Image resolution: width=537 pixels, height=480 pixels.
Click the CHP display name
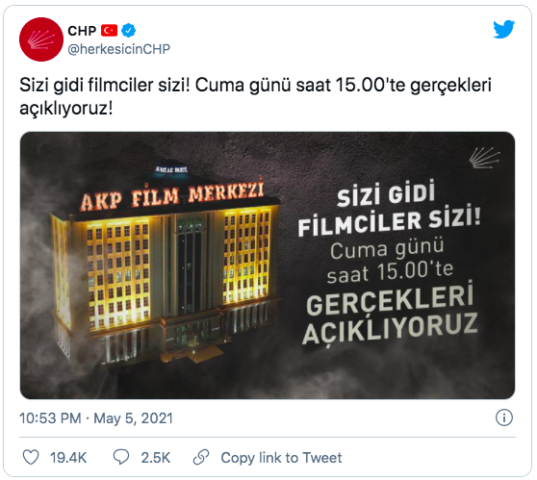tap(82, 31)
